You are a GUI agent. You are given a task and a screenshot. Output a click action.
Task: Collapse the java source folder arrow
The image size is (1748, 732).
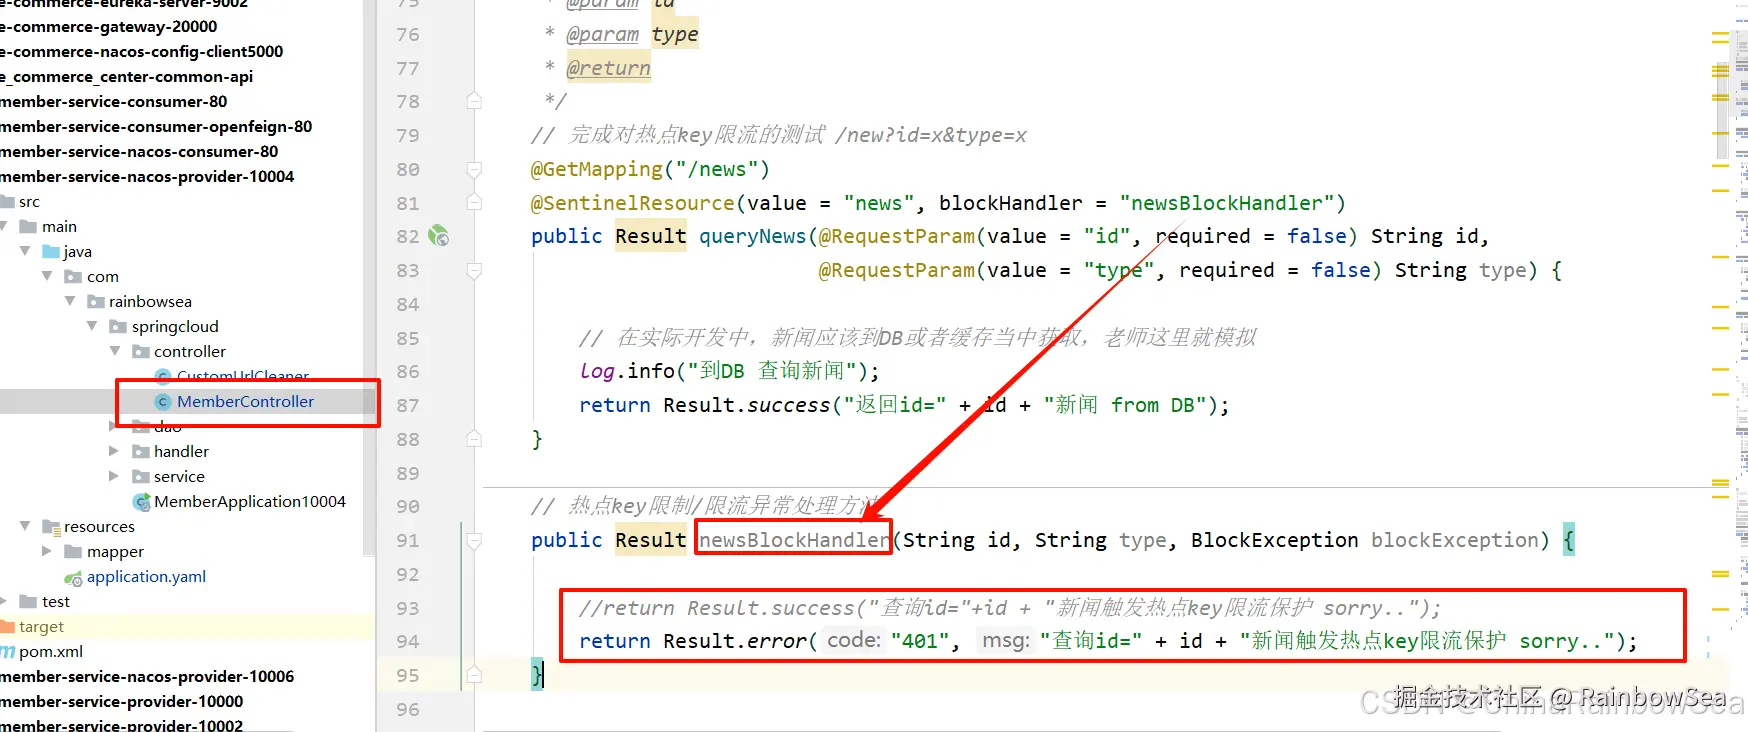[25, 251]
